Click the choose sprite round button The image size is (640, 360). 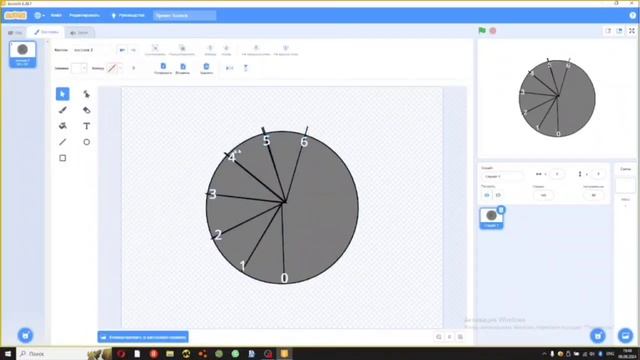coord(598,336)
